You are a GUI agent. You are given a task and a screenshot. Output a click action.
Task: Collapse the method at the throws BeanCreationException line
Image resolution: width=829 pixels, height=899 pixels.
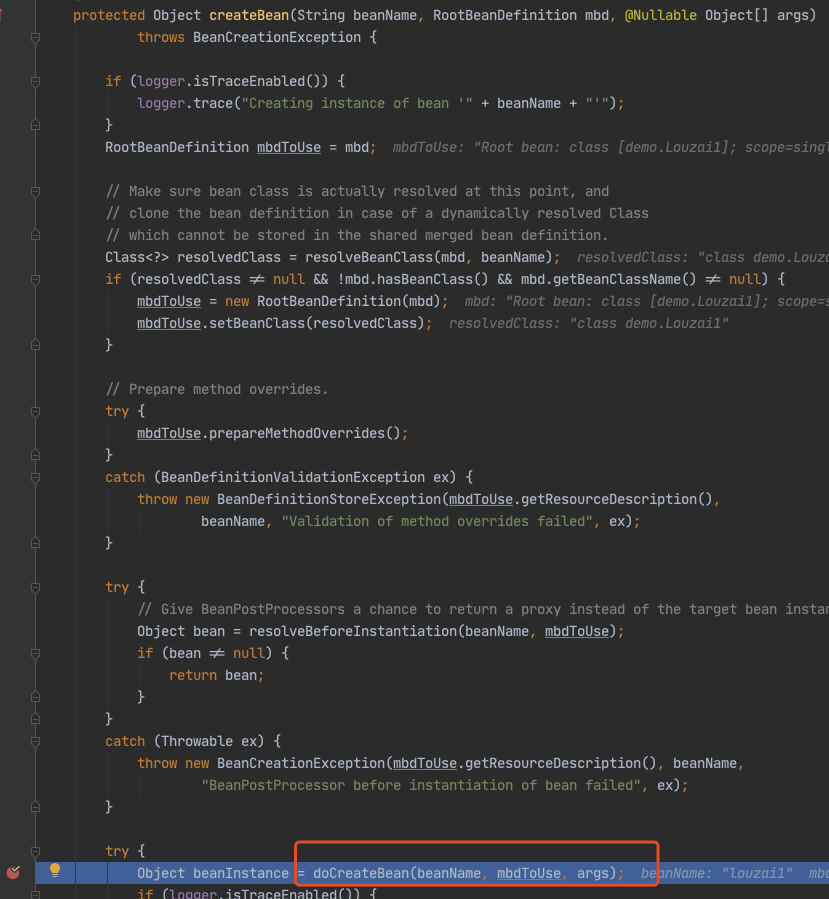click(x=36, y=38)
